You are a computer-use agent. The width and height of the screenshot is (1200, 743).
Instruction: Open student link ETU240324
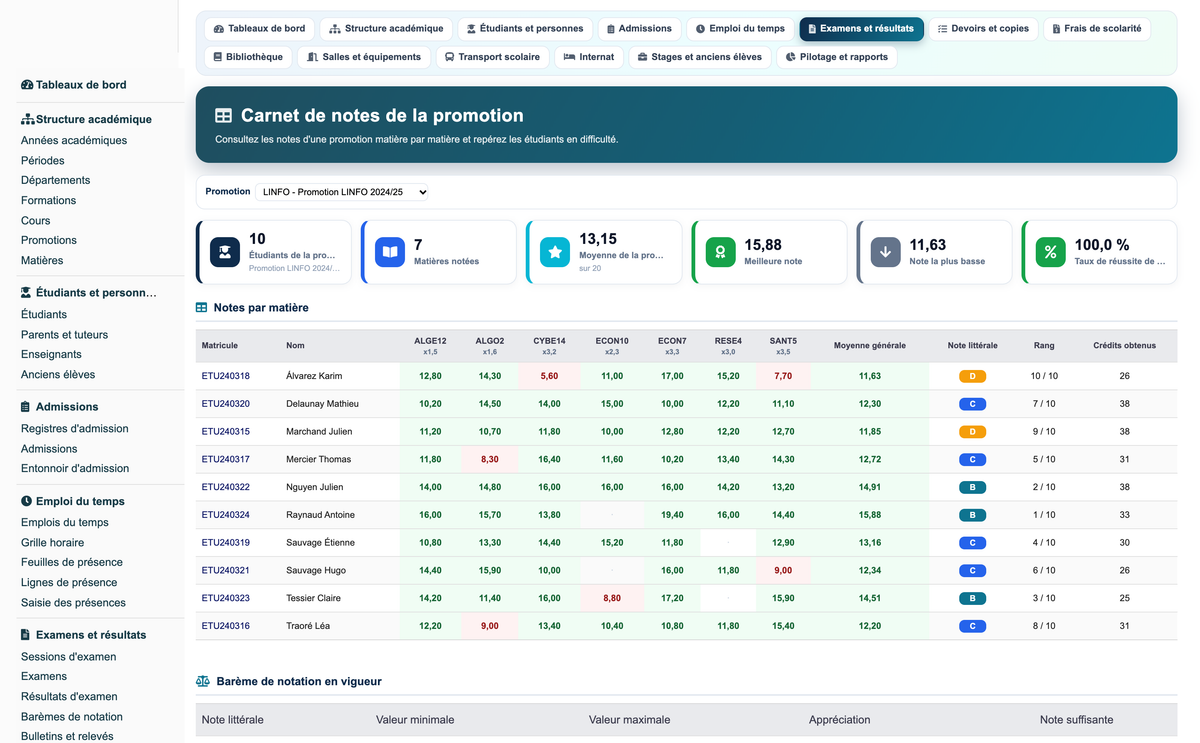[226, 515]
